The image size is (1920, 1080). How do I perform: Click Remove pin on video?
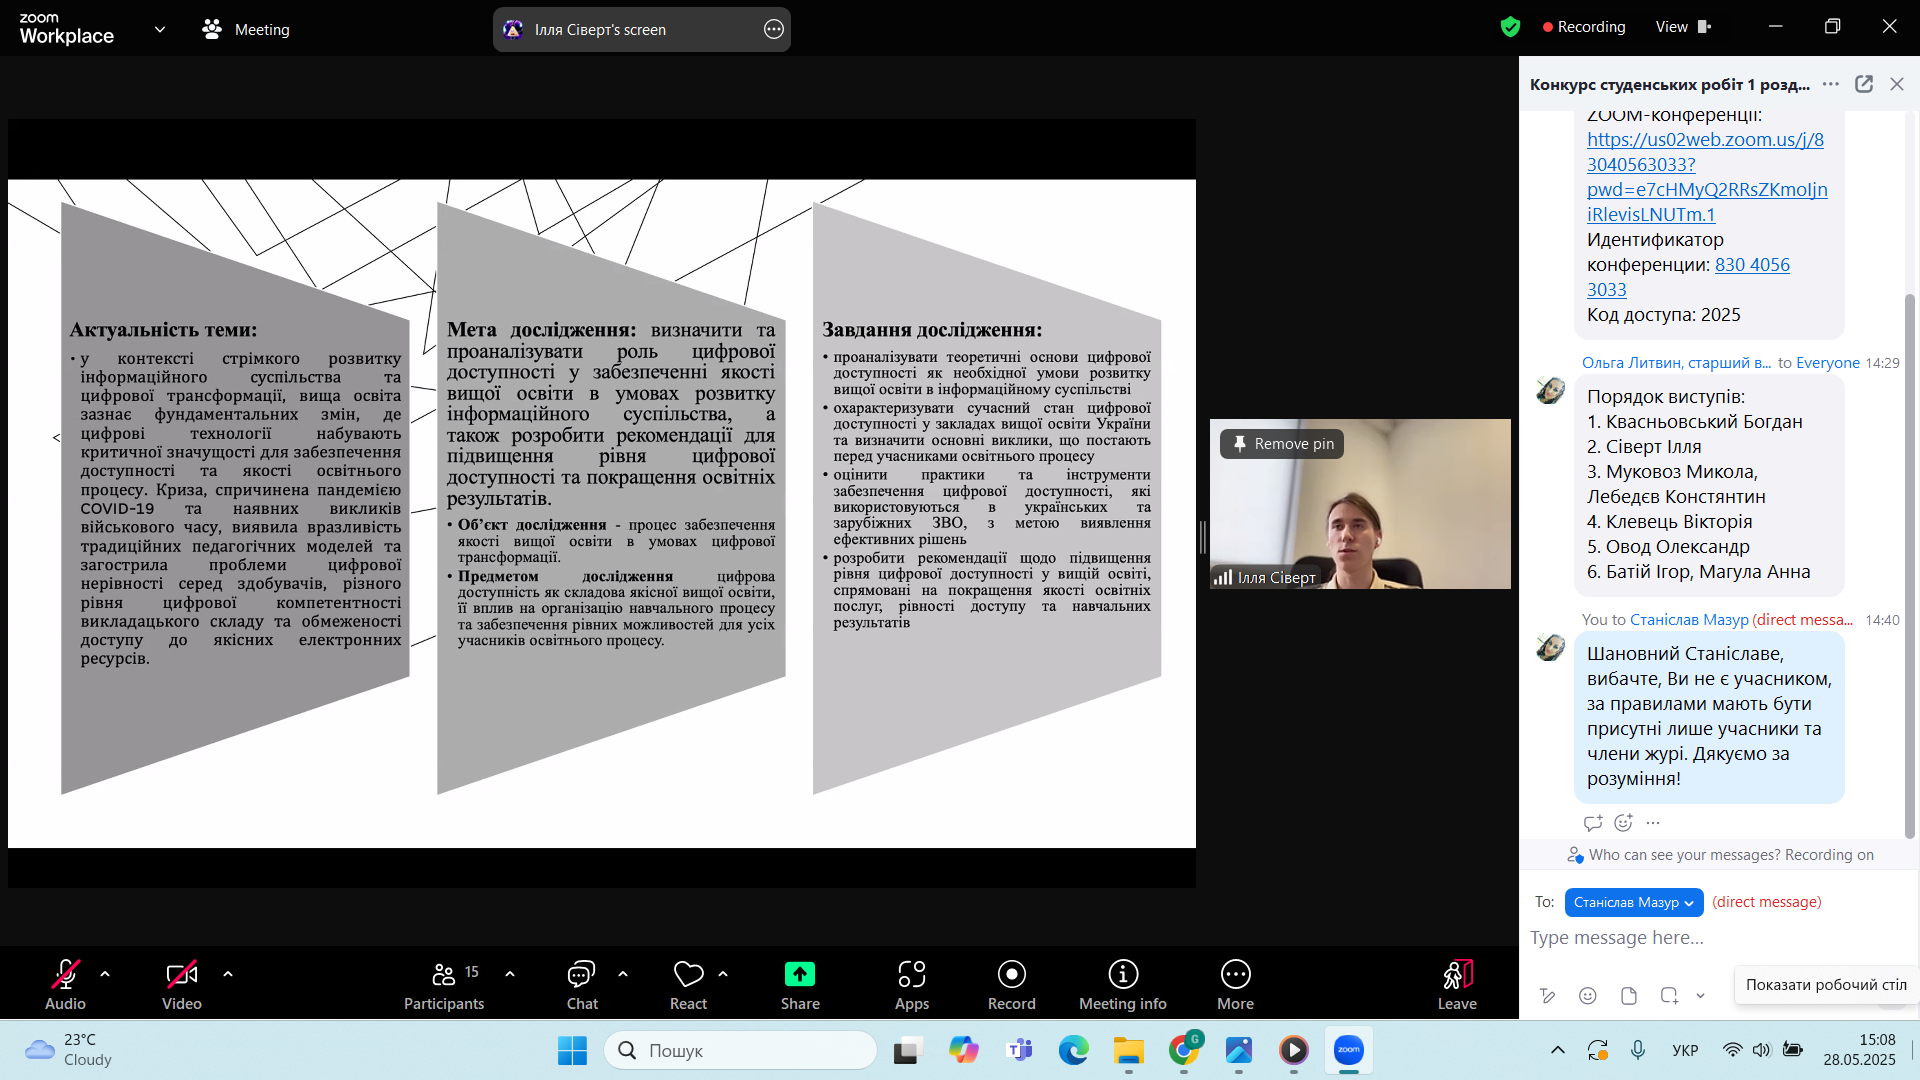(1283, 444)
